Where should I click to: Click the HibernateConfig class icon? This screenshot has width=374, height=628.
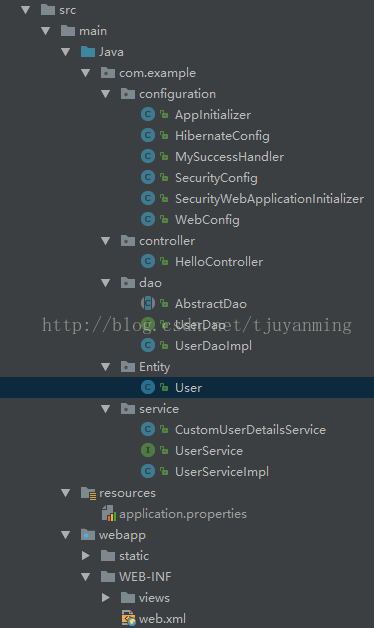pyautogui.click(x=148, y=135)
